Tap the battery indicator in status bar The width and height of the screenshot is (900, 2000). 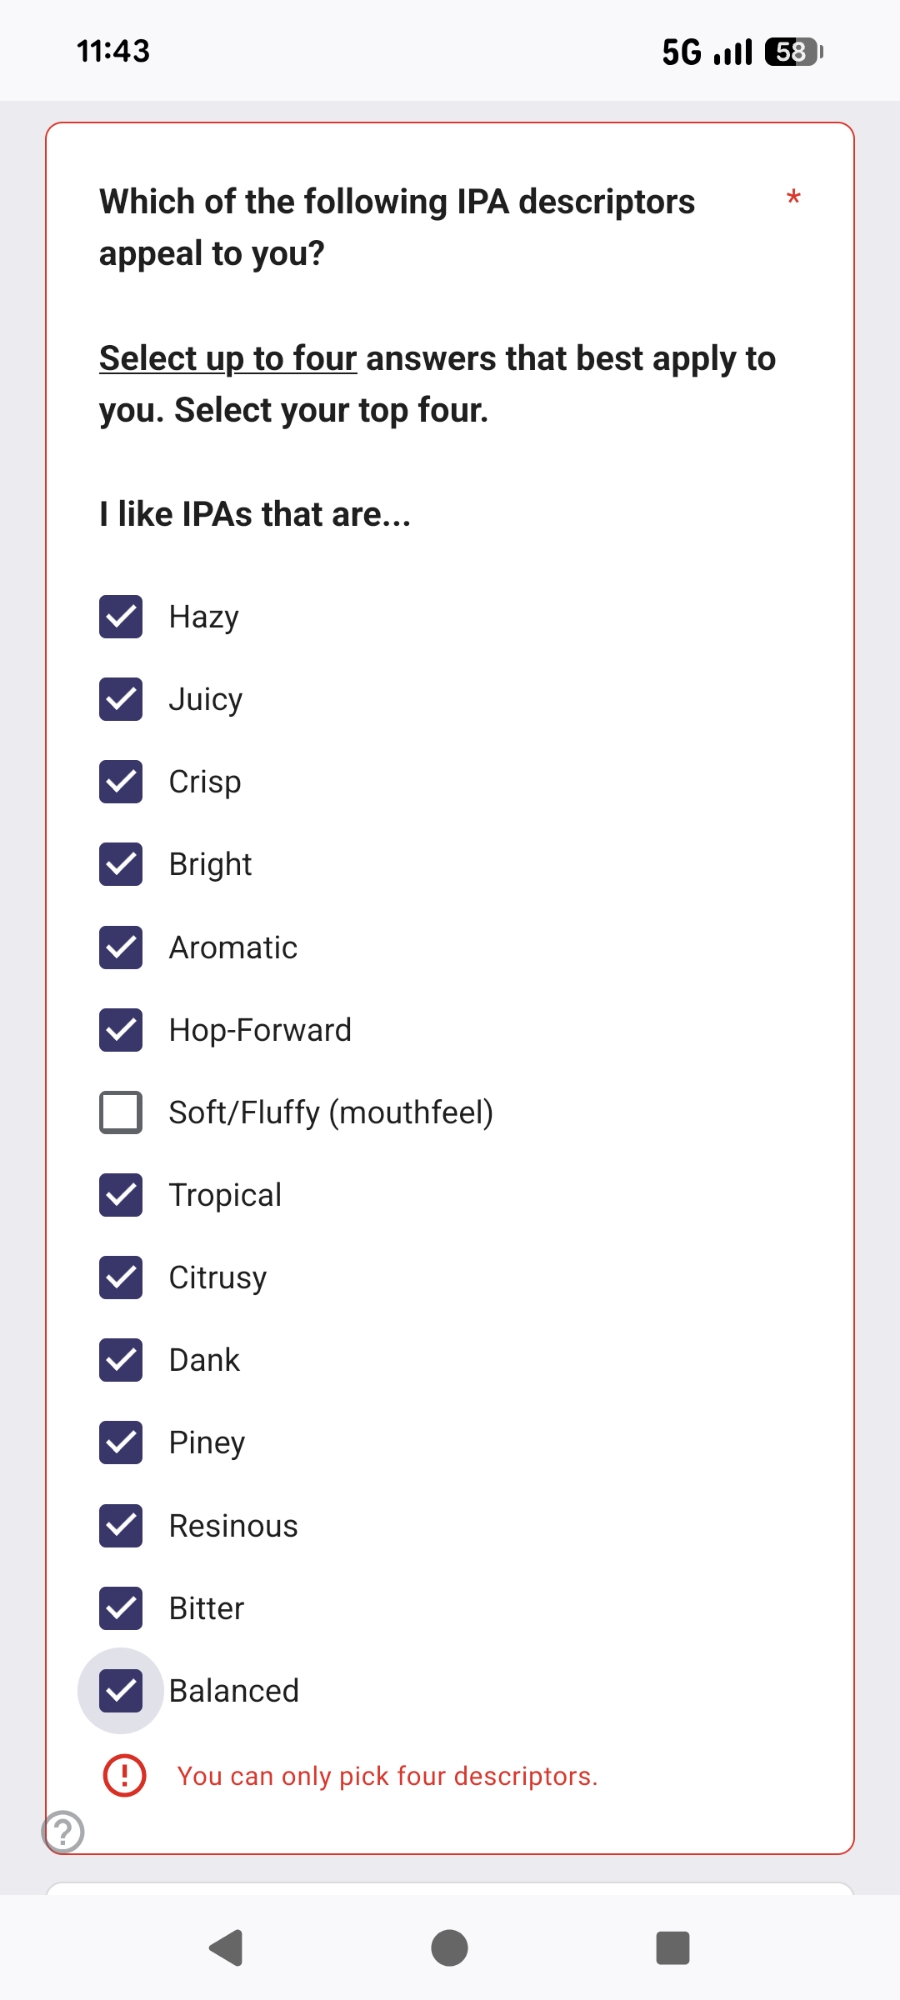click(x=793, y=52)
